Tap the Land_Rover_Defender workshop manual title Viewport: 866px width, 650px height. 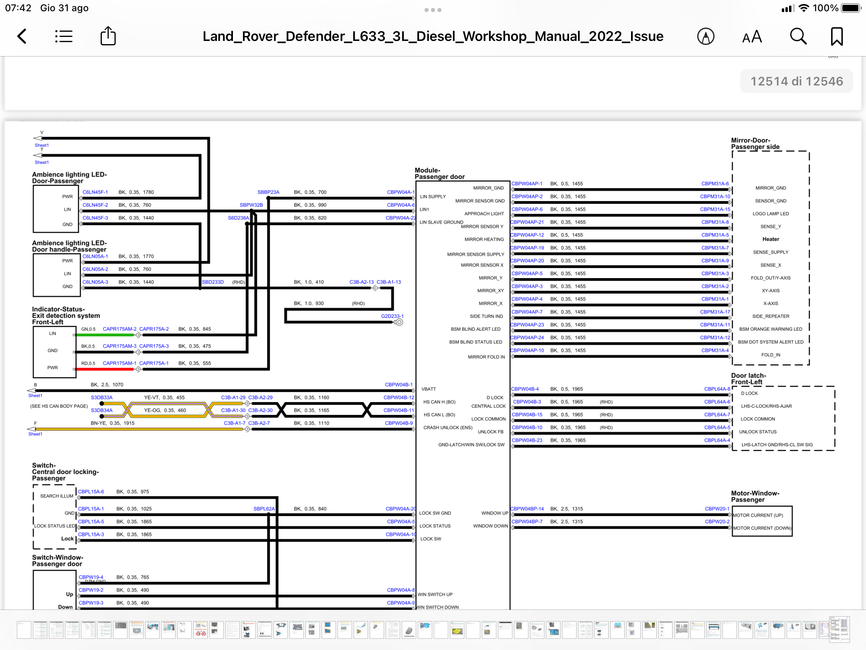[x=433, y=36]
